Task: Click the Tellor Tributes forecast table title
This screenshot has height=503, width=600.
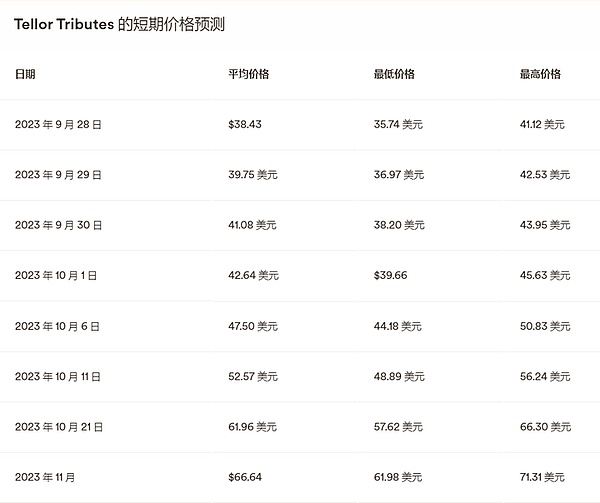Action: coord(119,24)
